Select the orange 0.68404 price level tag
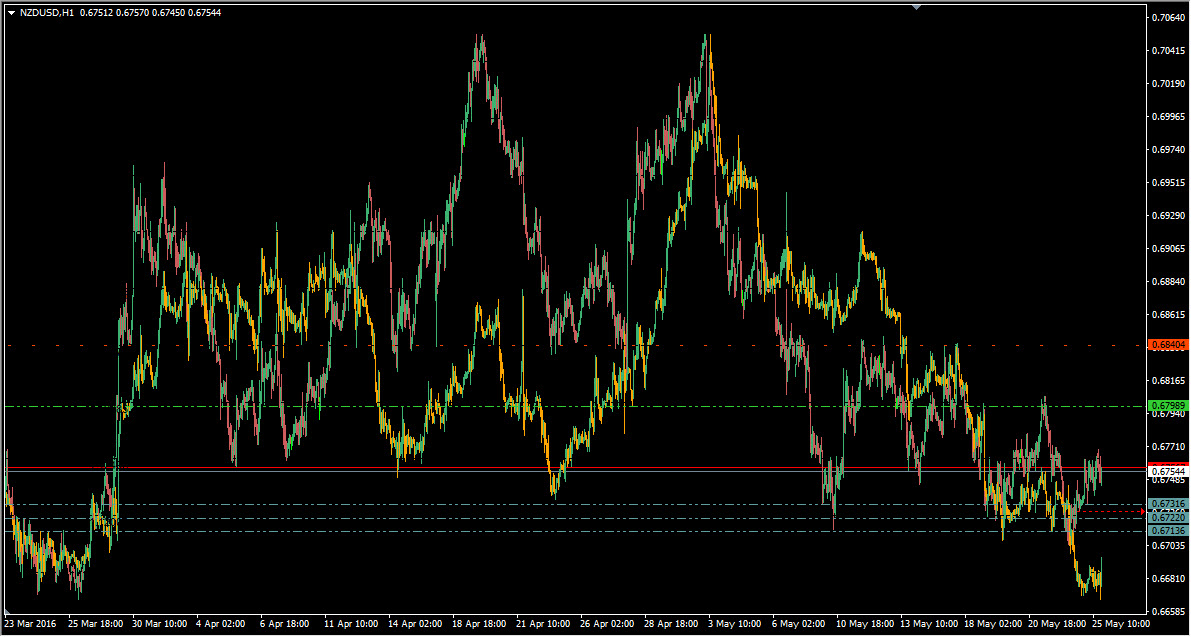 pos(1168,345)
